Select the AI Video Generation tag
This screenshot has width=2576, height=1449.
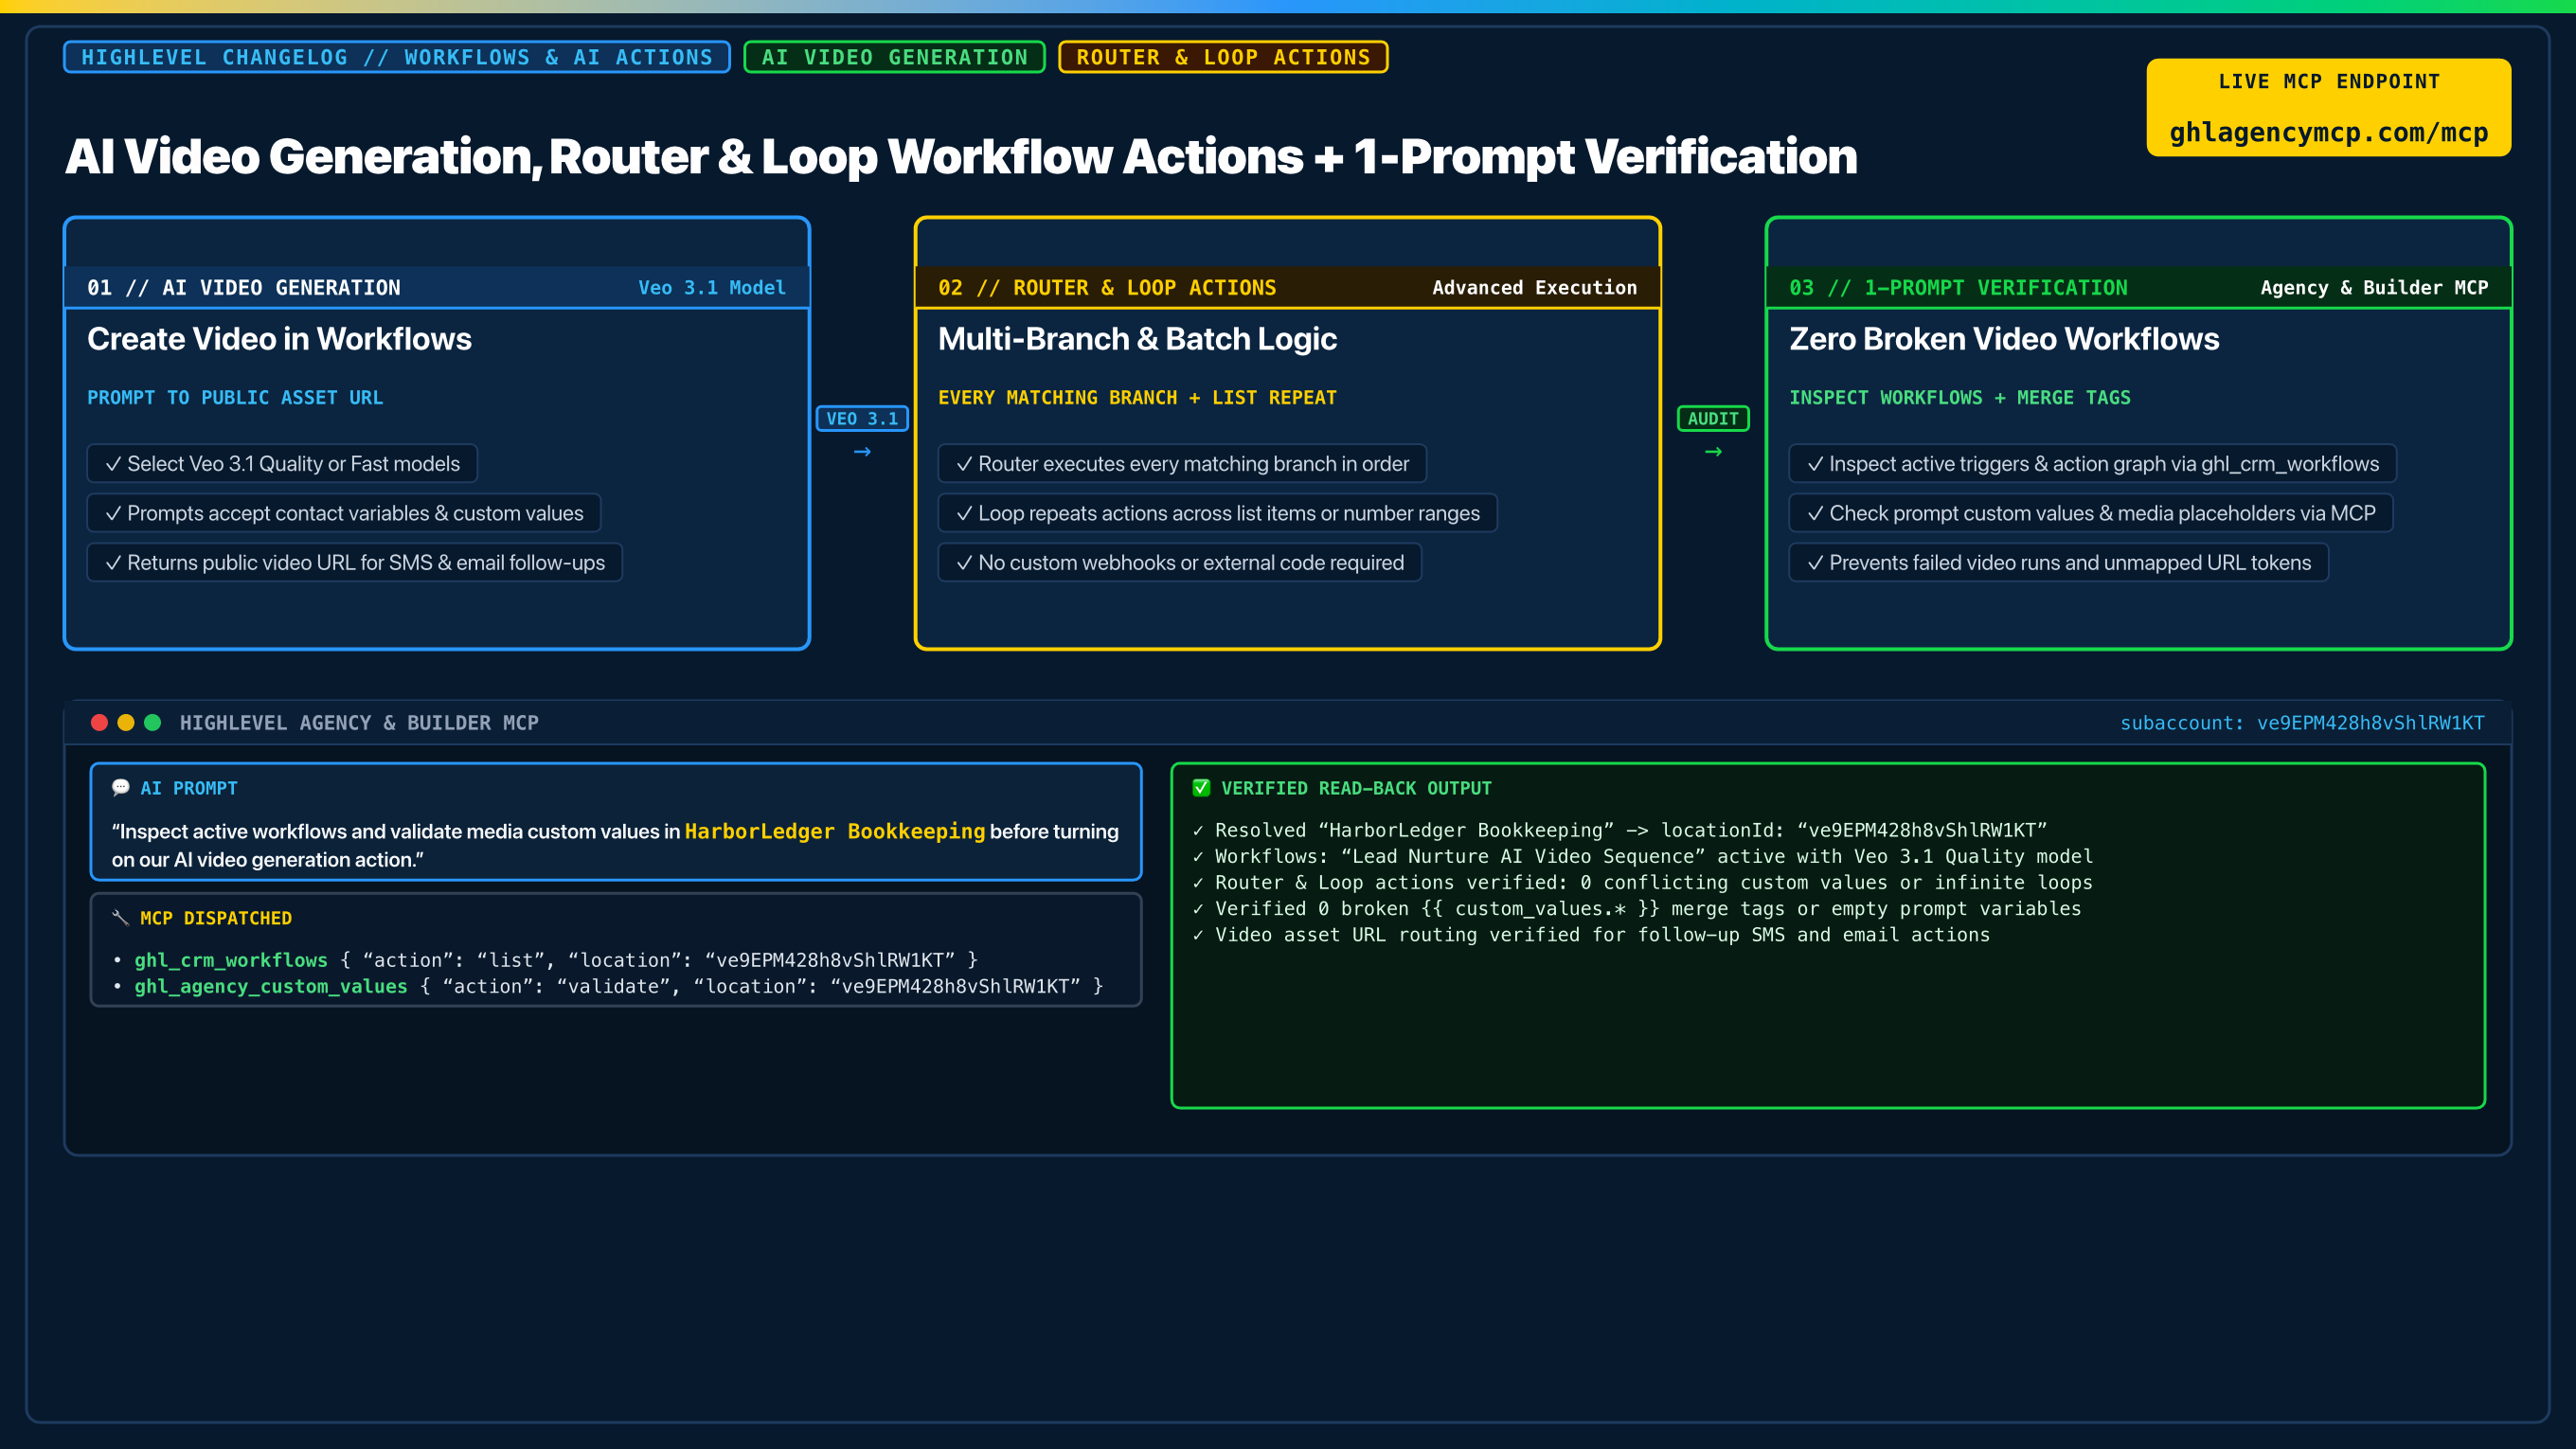coord(894,57)
